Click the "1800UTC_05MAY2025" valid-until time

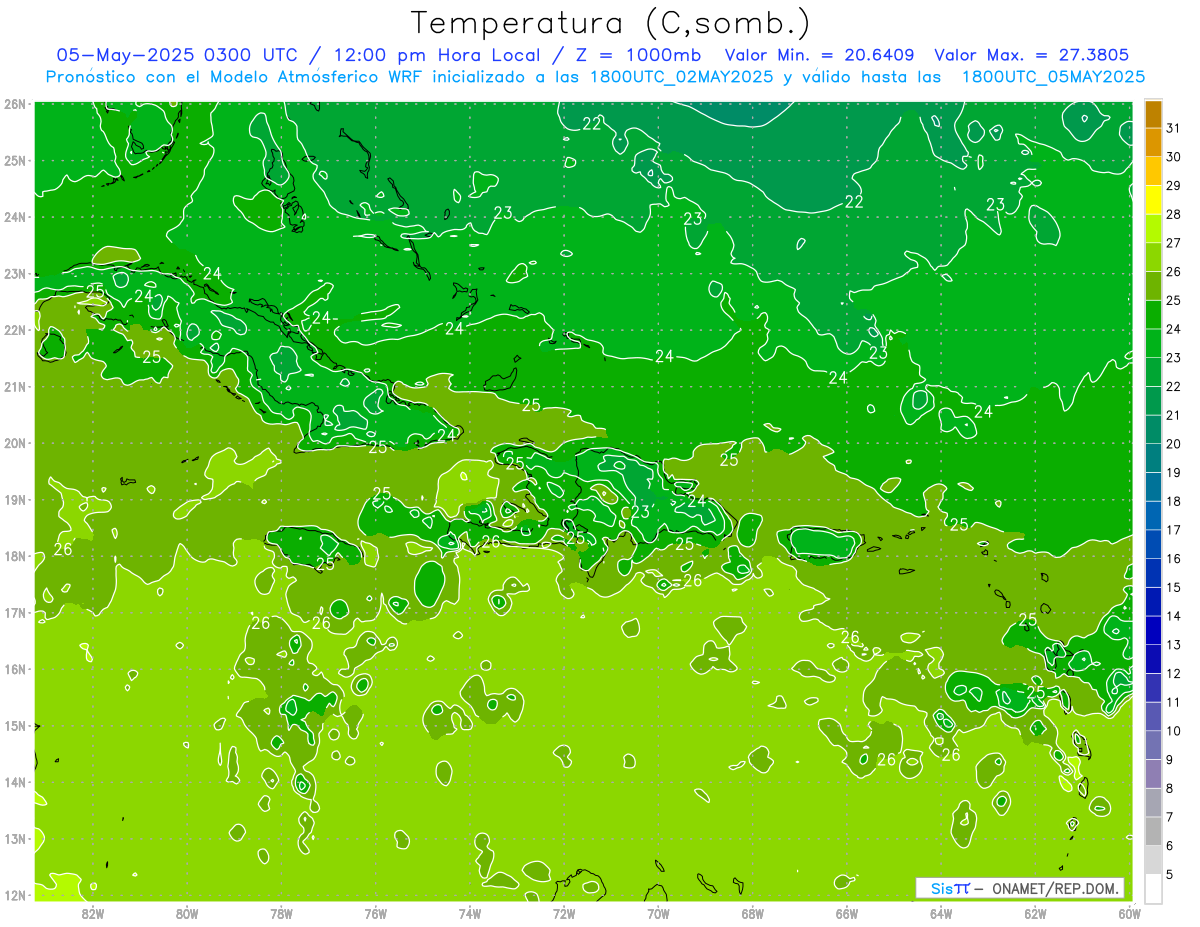pyautogui.click(x=1053, y=77)
